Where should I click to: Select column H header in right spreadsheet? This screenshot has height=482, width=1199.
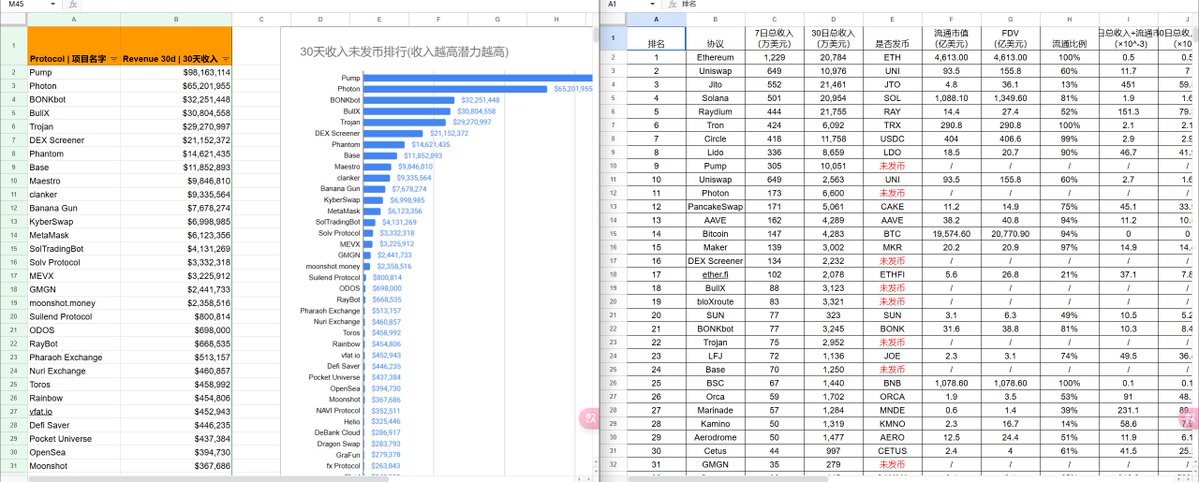1069,18
